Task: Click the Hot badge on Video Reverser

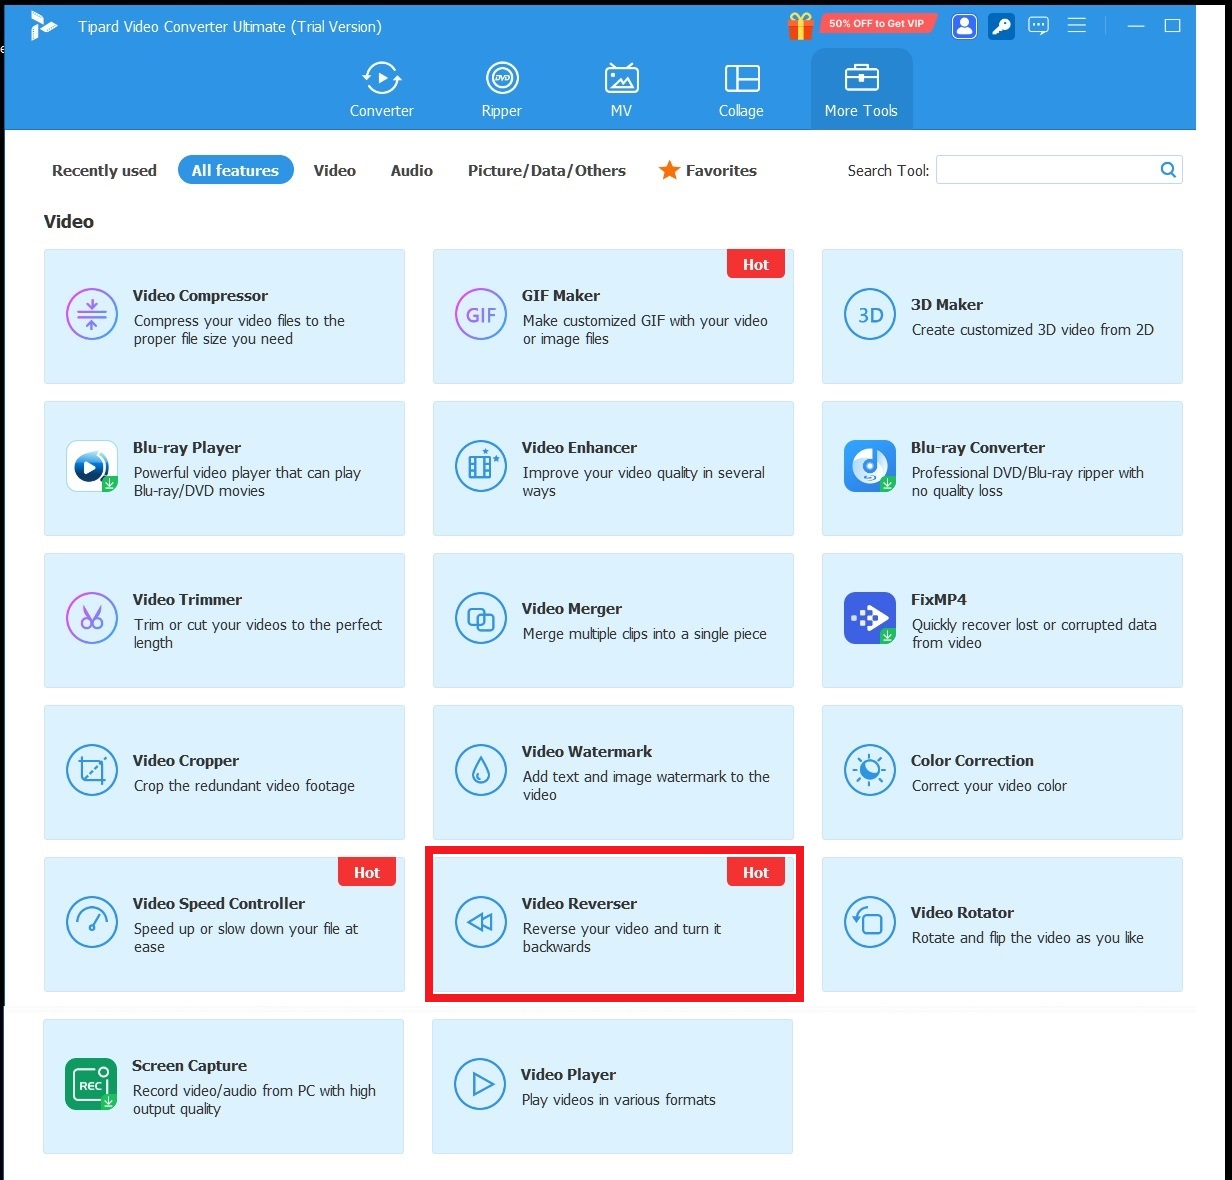Action: [756, 872]
